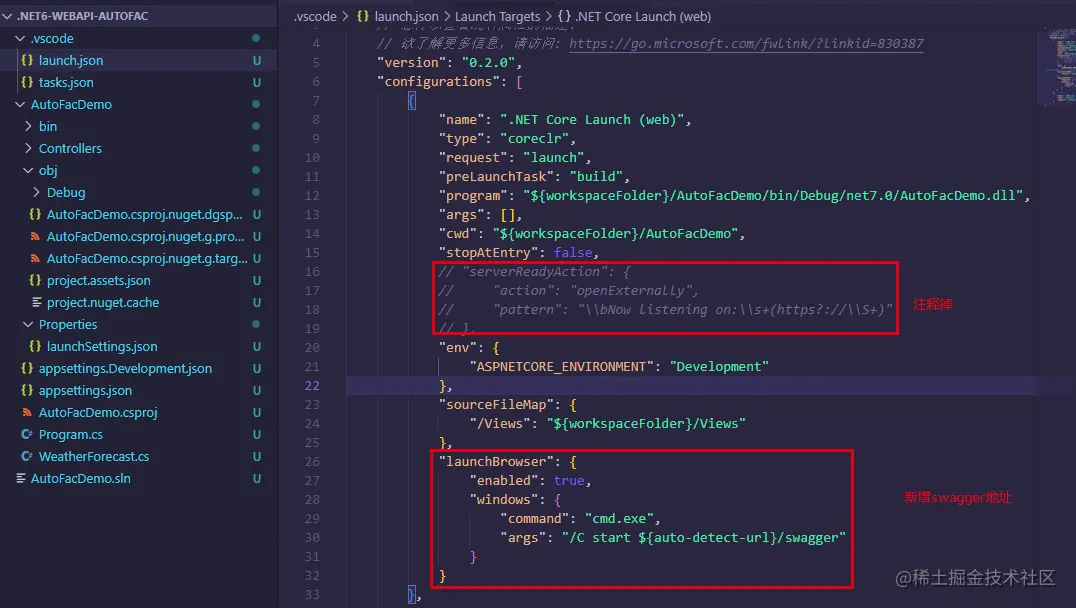Click the "coreclr" type value
Screen dimensions: 1076x608
pos(535,139)
